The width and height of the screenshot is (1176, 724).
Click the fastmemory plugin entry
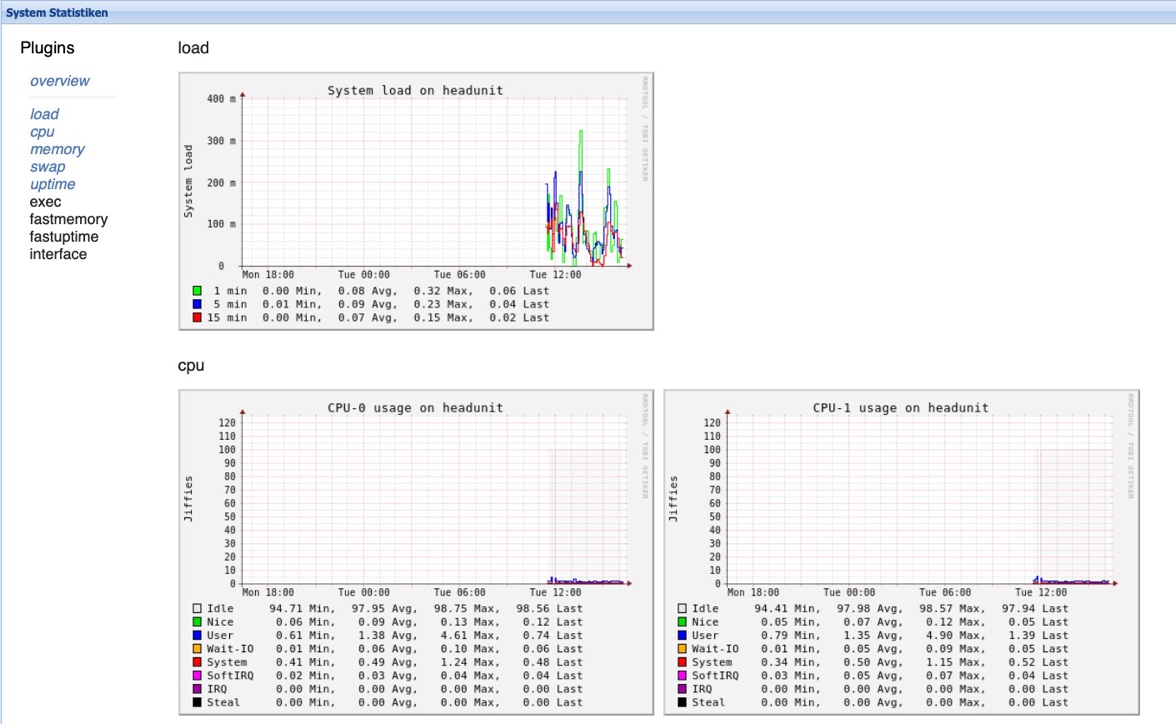pos(68,219)
